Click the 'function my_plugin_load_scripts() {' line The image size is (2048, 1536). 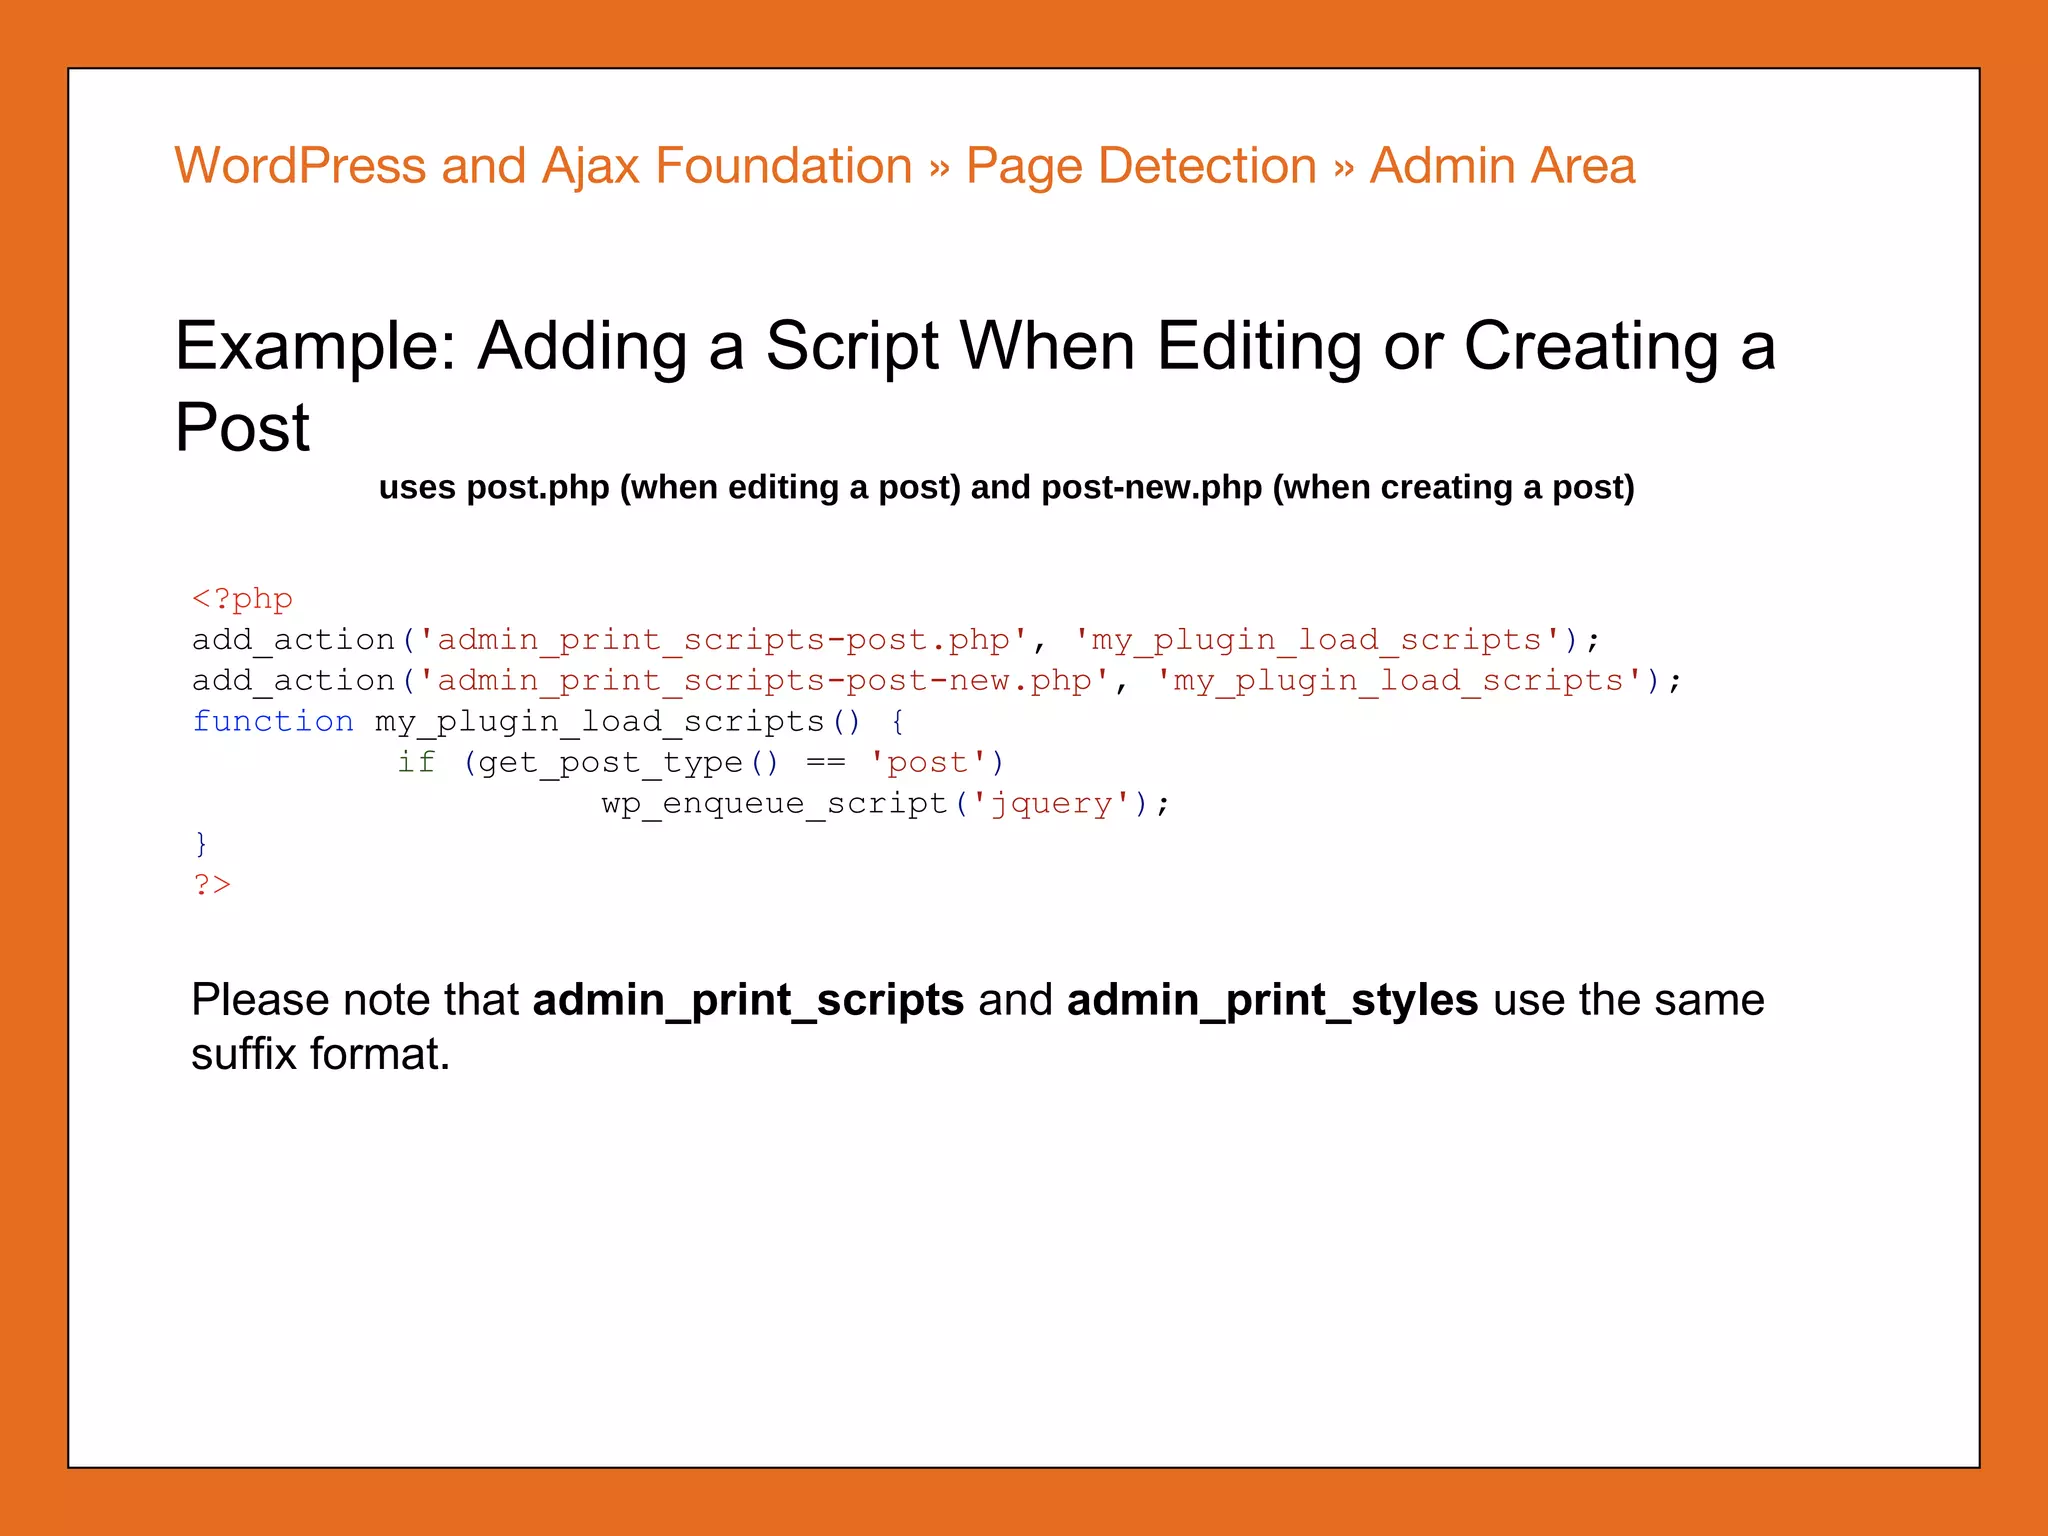(x=549, y=722)
